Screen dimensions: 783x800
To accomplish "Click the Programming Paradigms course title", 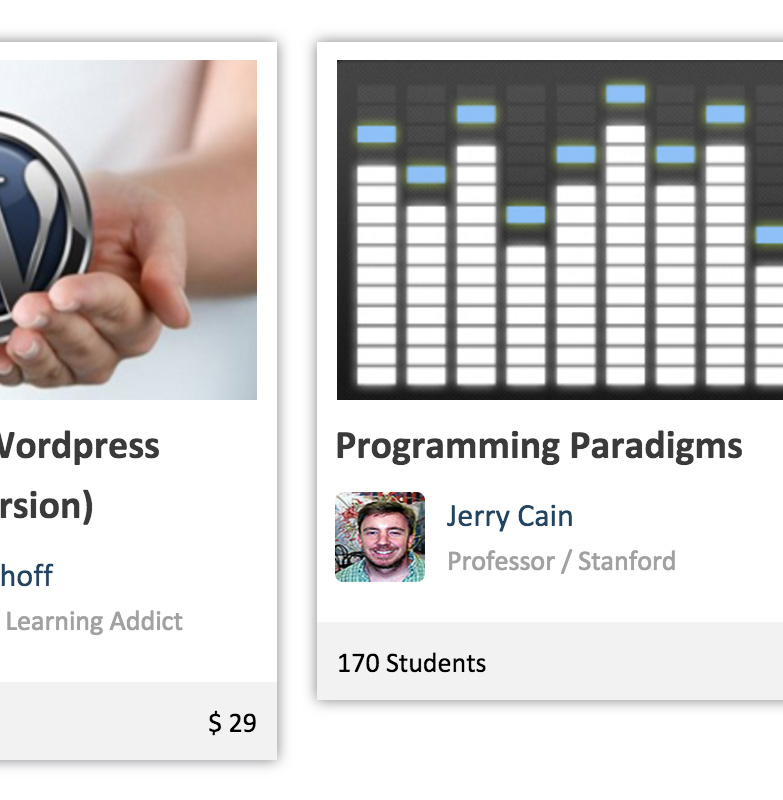I will click(x=539, y=447).
